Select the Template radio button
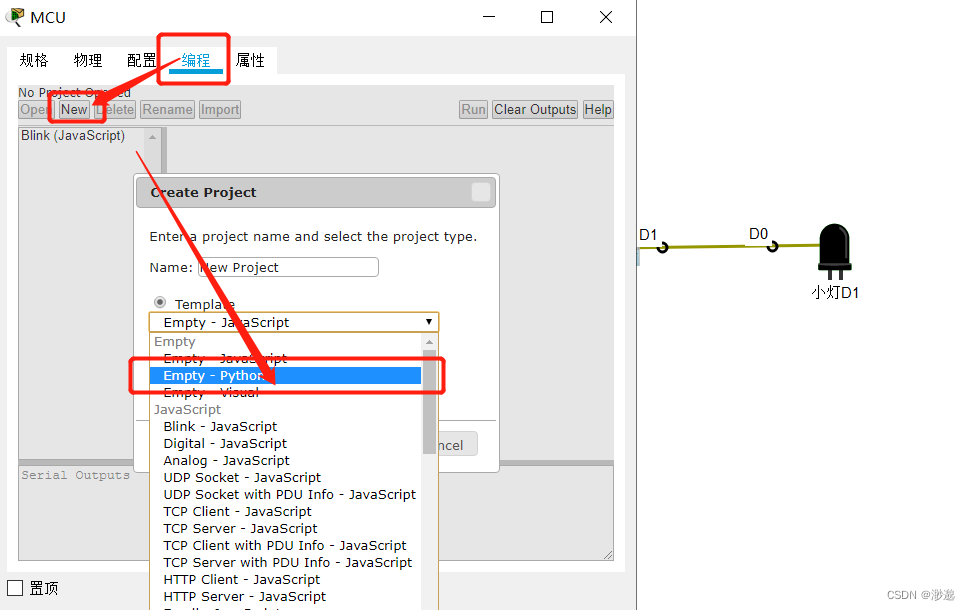 160,303
